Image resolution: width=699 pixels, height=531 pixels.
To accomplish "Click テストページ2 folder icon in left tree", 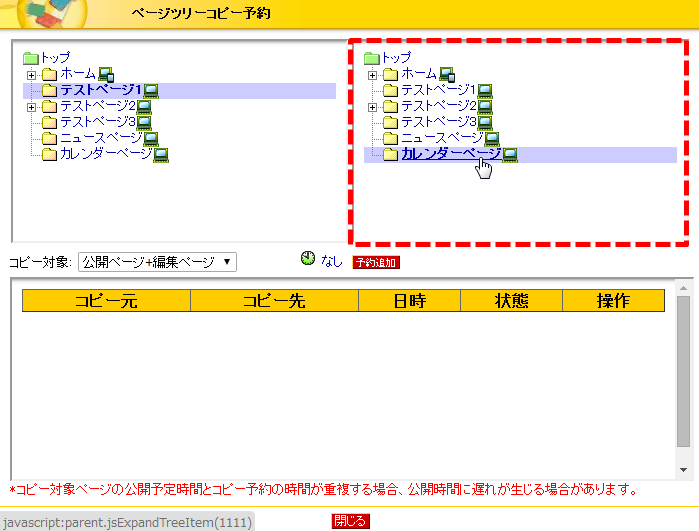I will (x=49, y=107).
